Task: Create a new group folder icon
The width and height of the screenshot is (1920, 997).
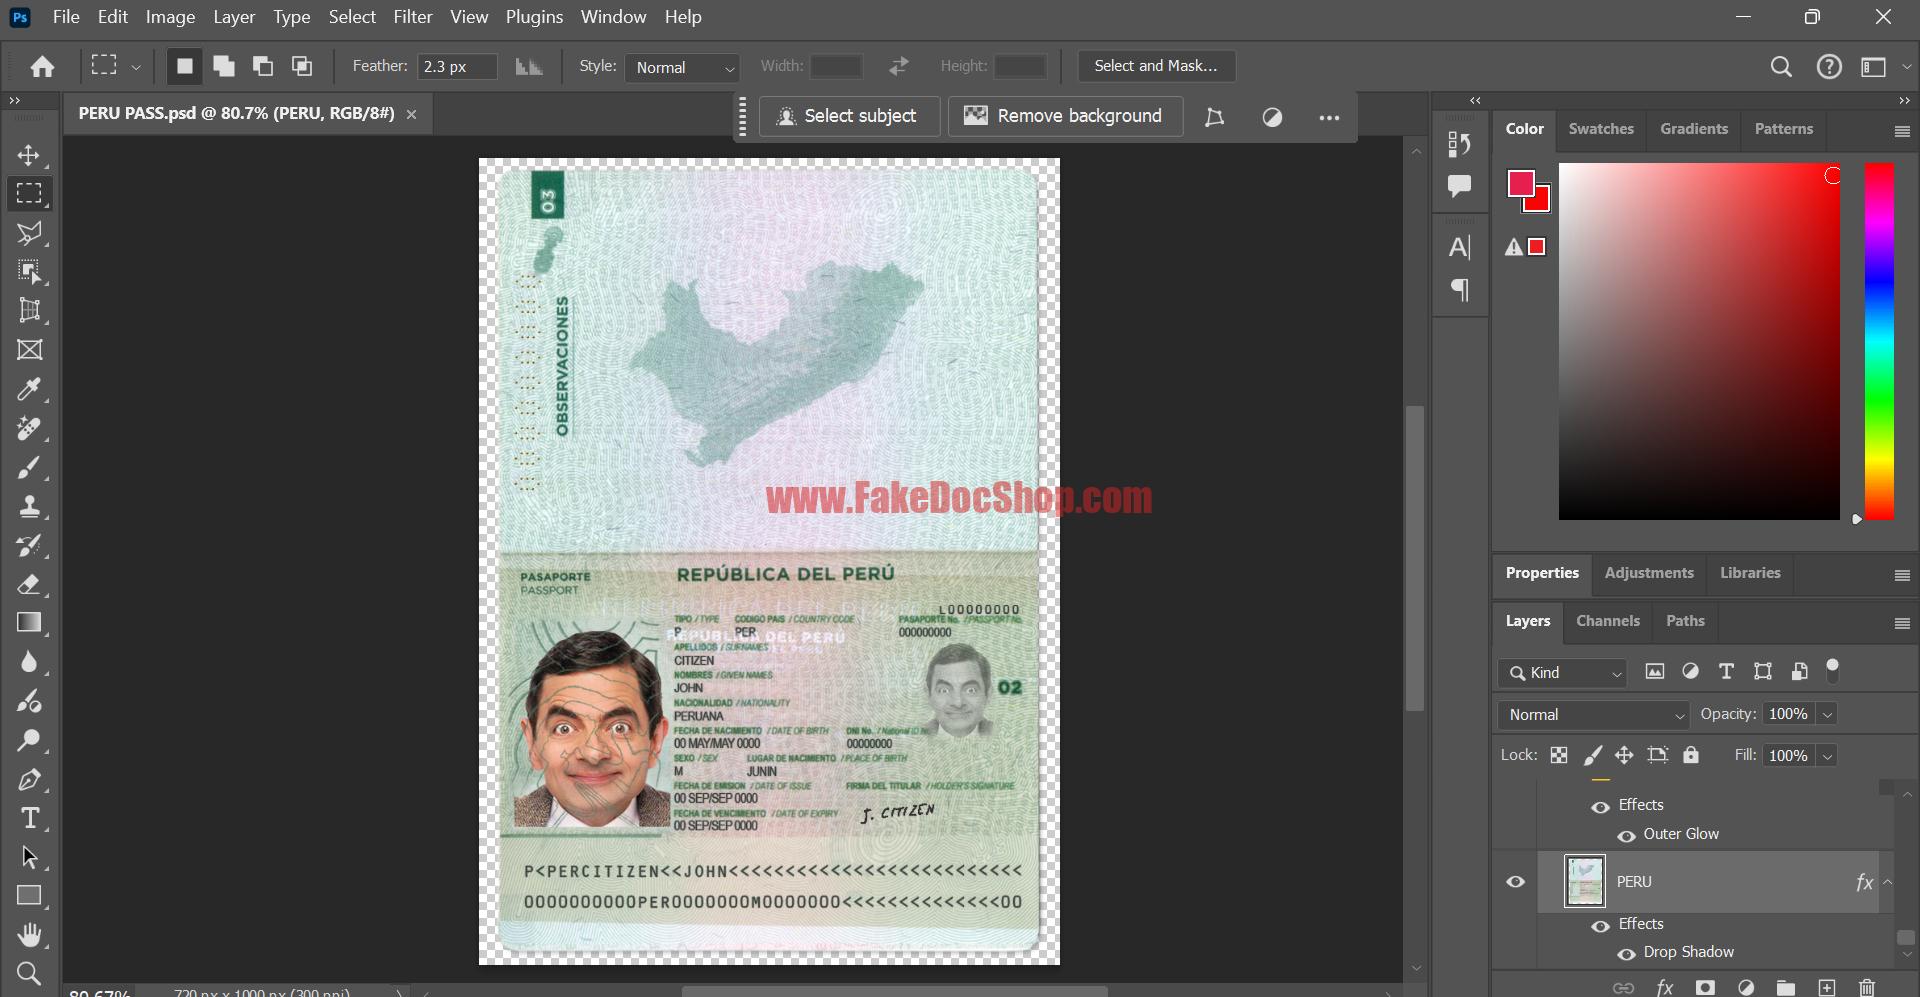Action: coord(1785,988)
